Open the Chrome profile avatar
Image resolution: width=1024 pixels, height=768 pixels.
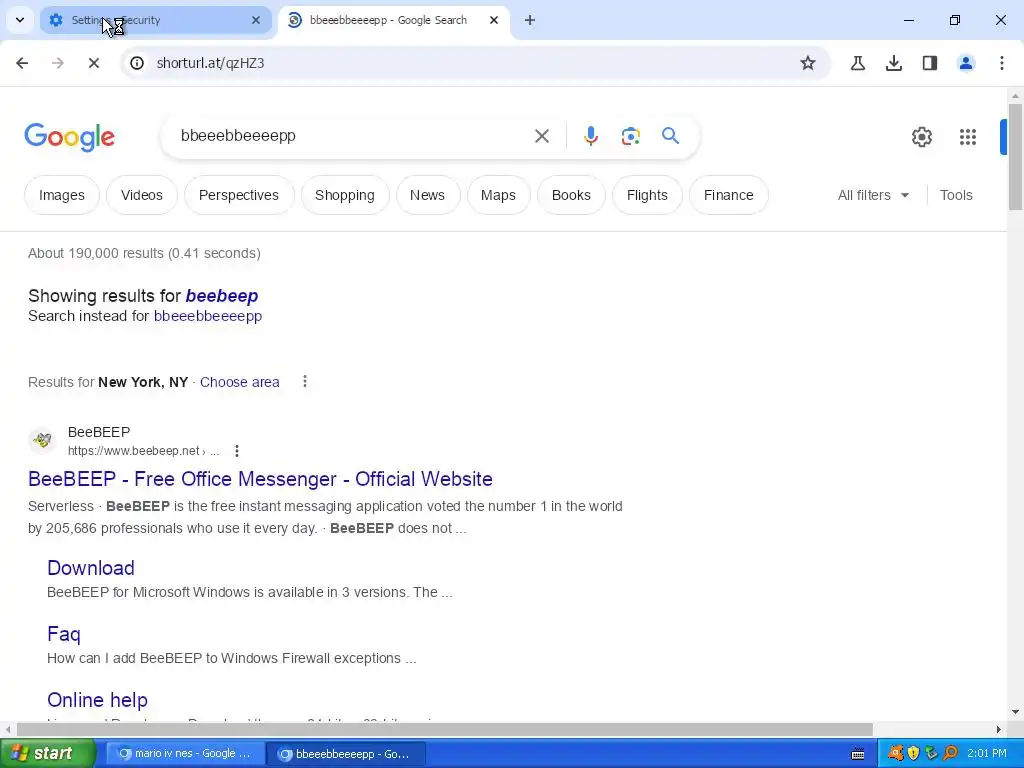point(966,63)
